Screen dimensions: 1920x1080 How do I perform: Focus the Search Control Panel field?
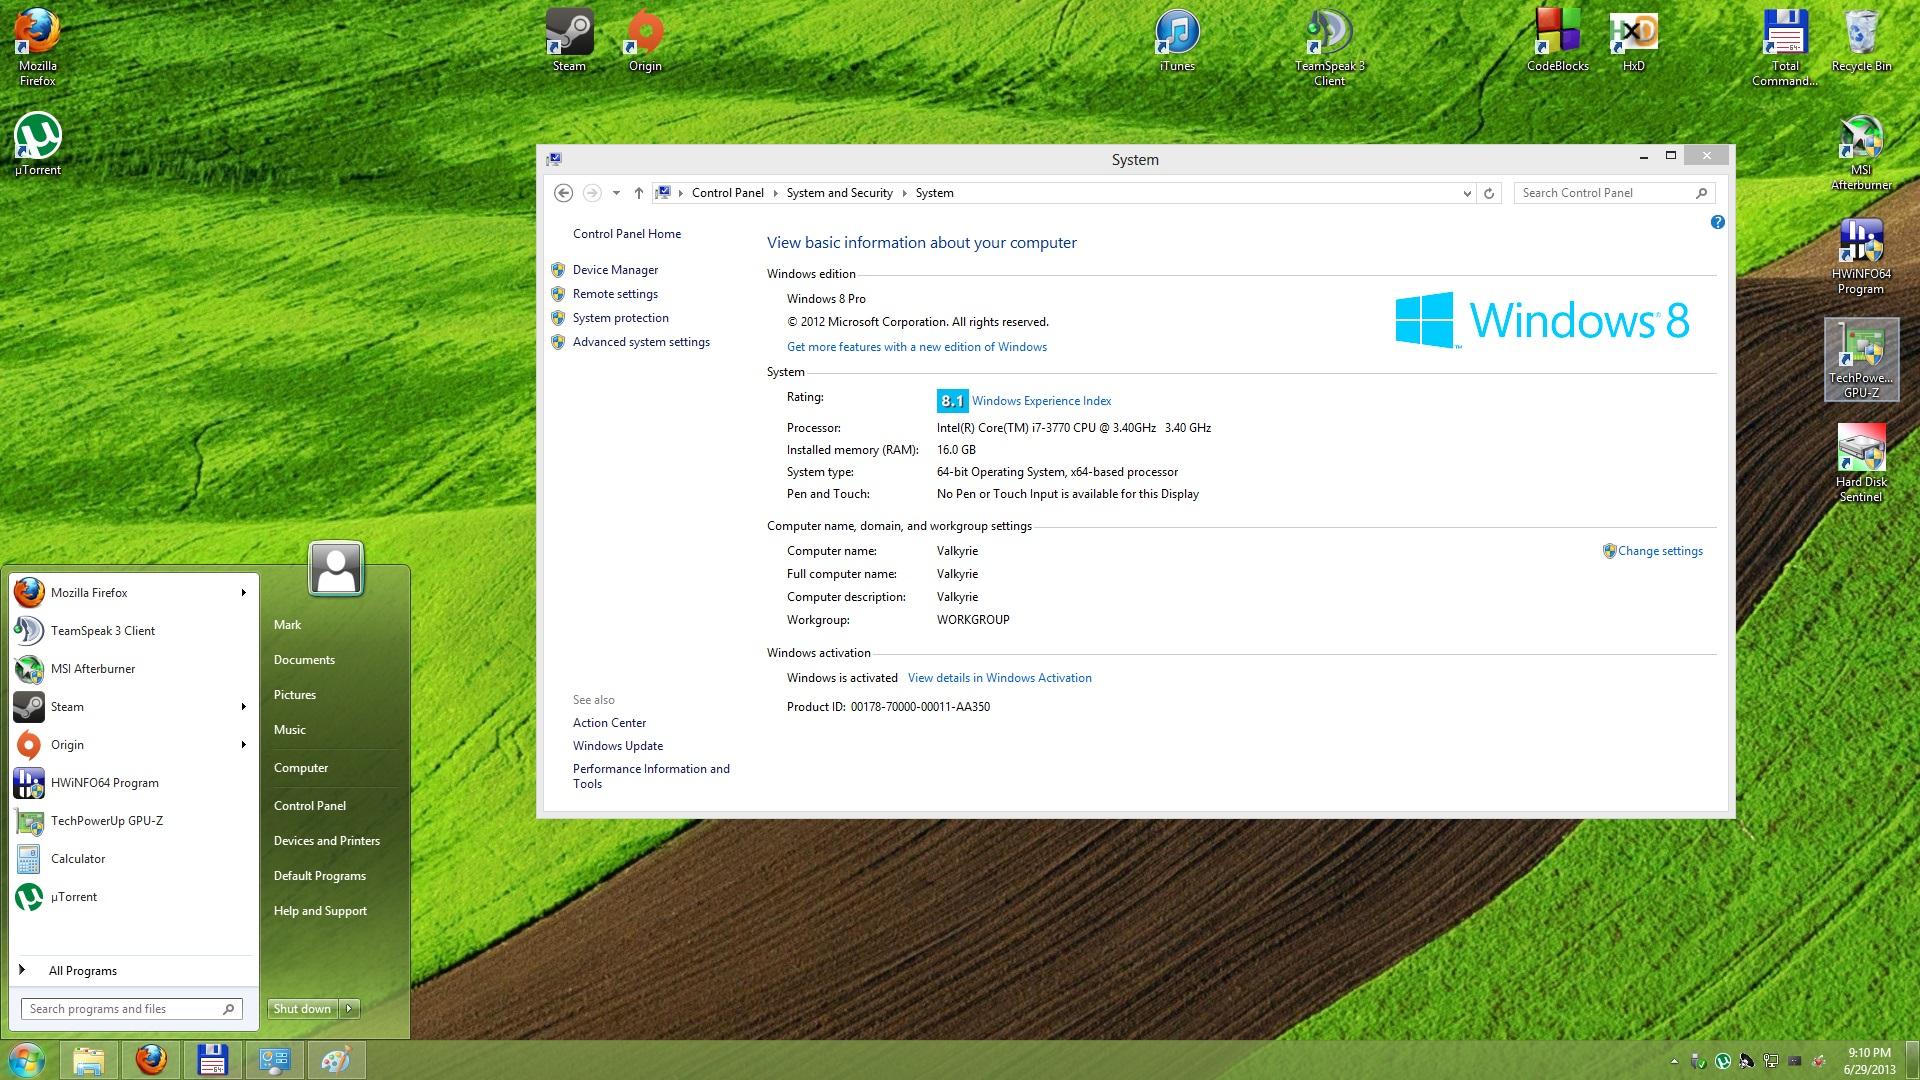(1614, 193)
